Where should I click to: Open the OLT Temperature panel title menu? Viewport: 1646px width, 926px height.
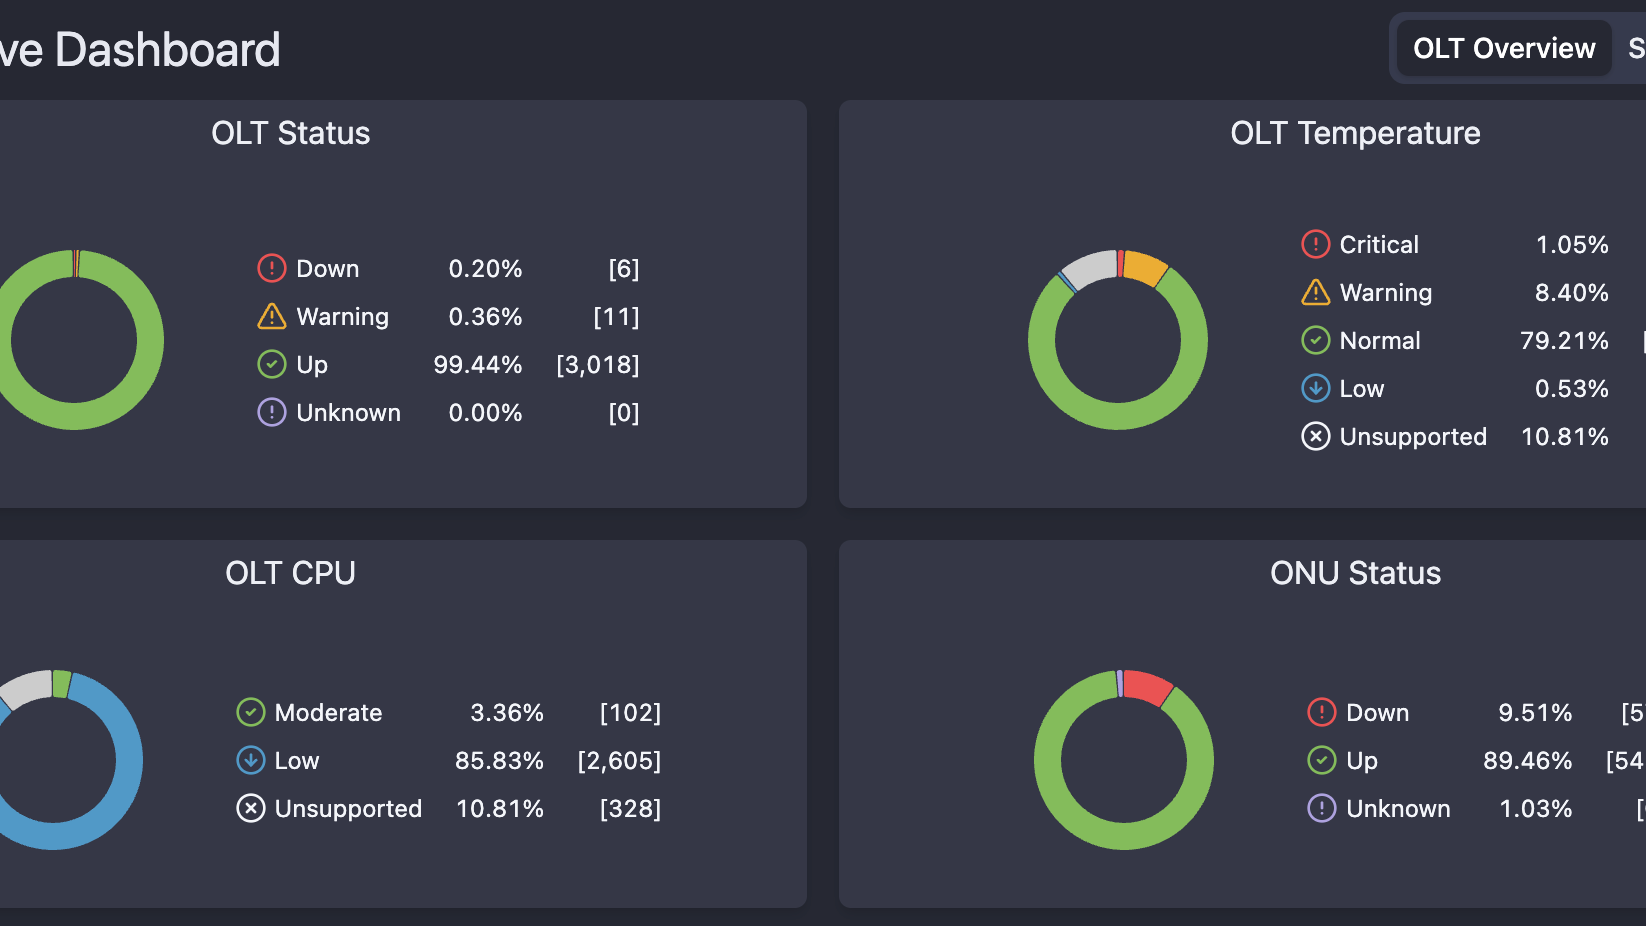1356,133
